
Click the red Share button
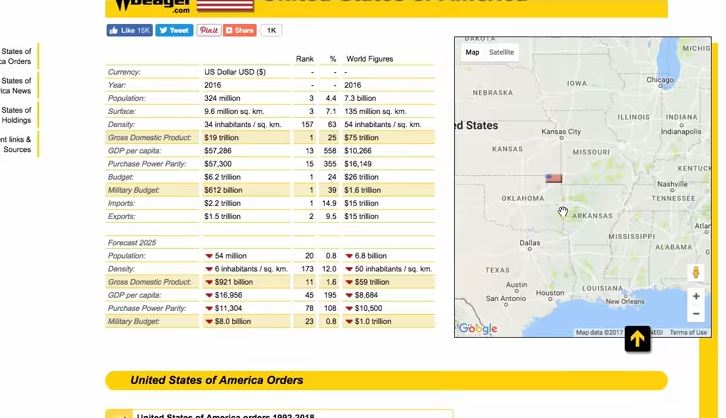tap(240, 31)
